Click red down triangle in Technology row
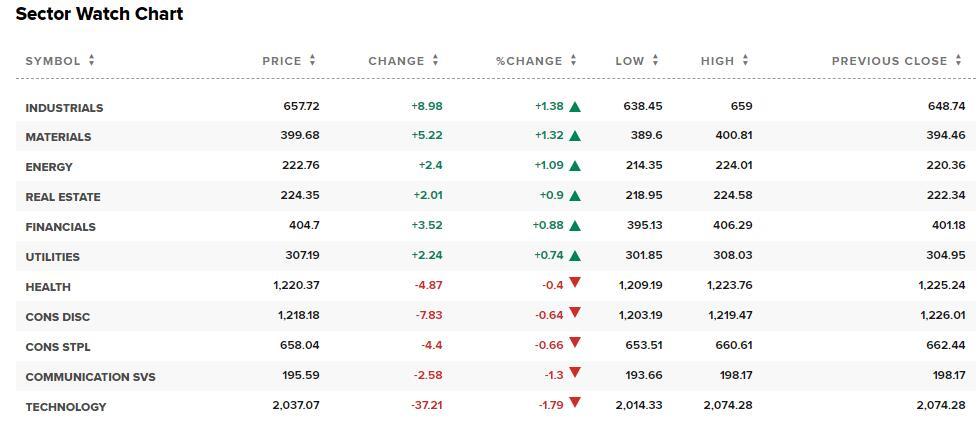Viewport: 980px width, 423px height. 575,403
